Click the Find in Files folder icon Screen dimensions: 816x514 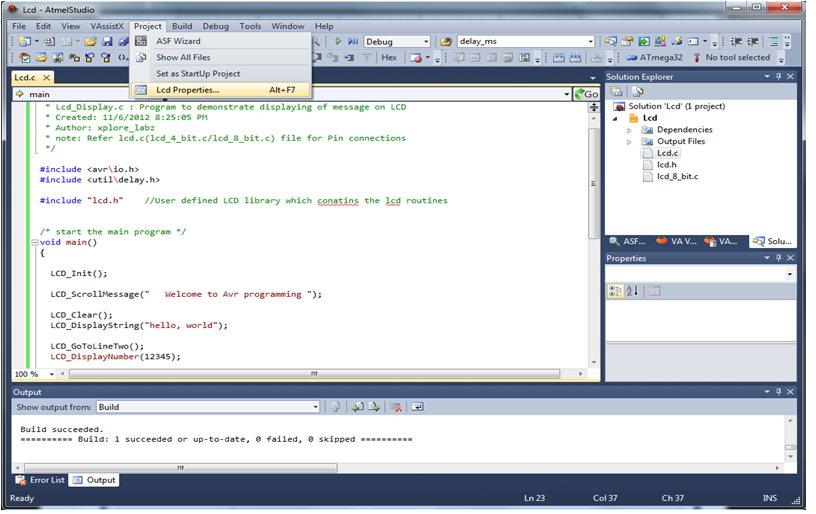point(445,42)
